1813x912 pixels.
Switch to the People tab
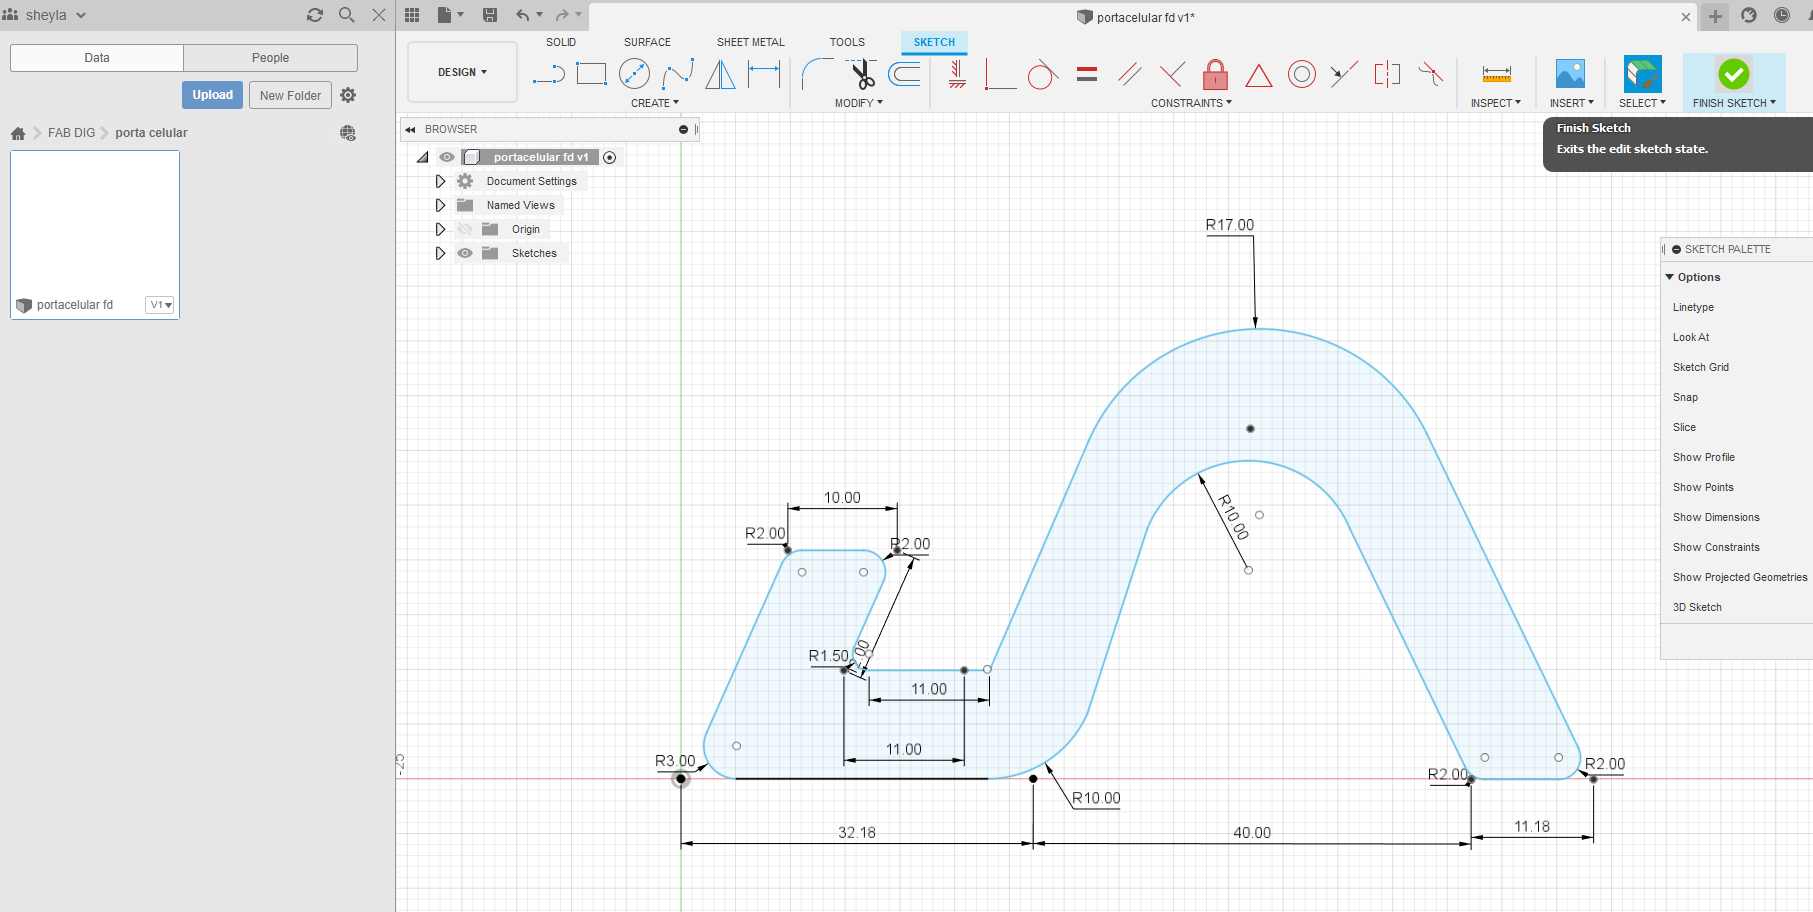coord(270,58)
